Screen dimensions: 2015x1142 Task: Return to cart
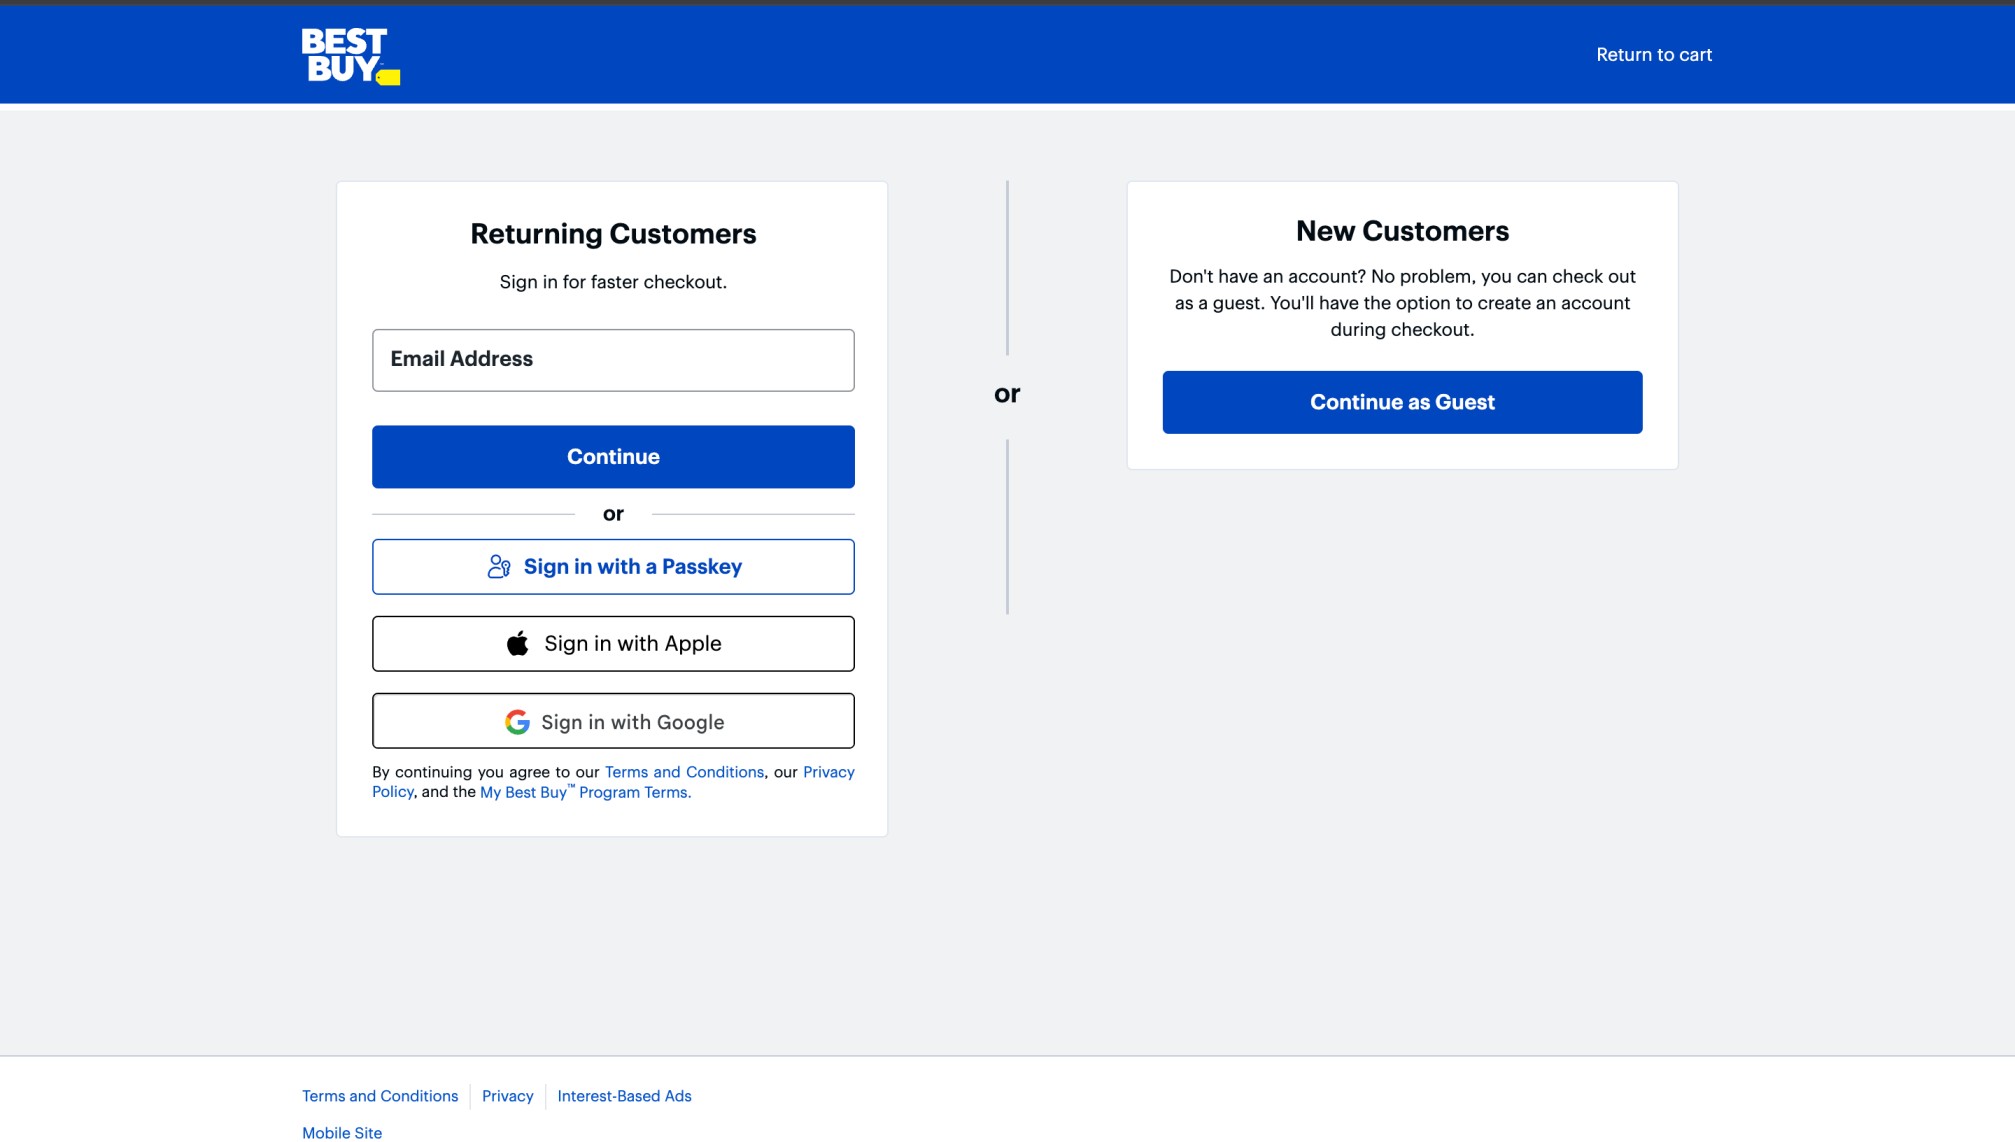pyautogui.click(x=1654, y=54)
